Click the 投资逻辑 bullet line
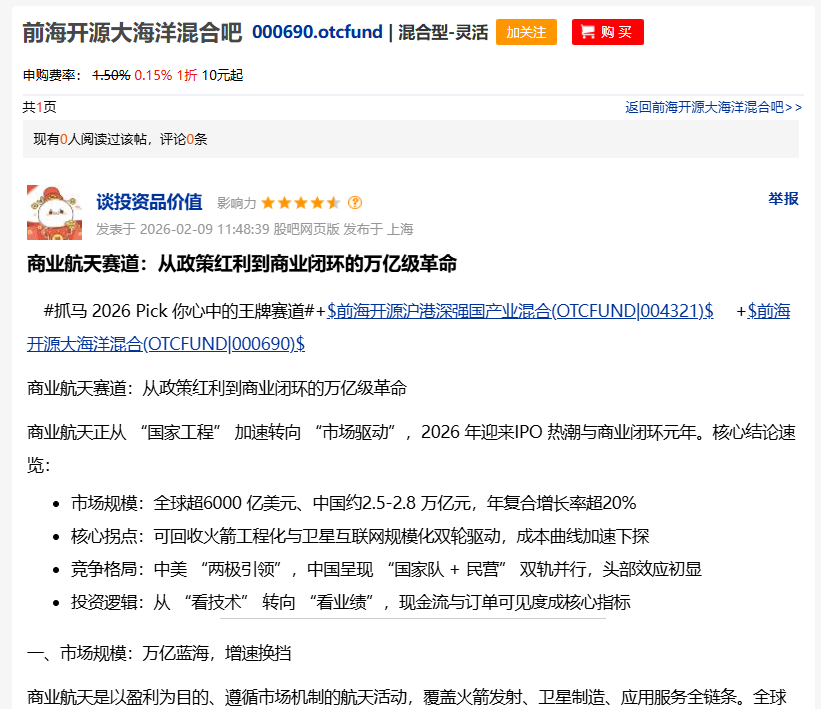Image resolution: width=821 pixels, height=709 pixels. pos(350,602)
